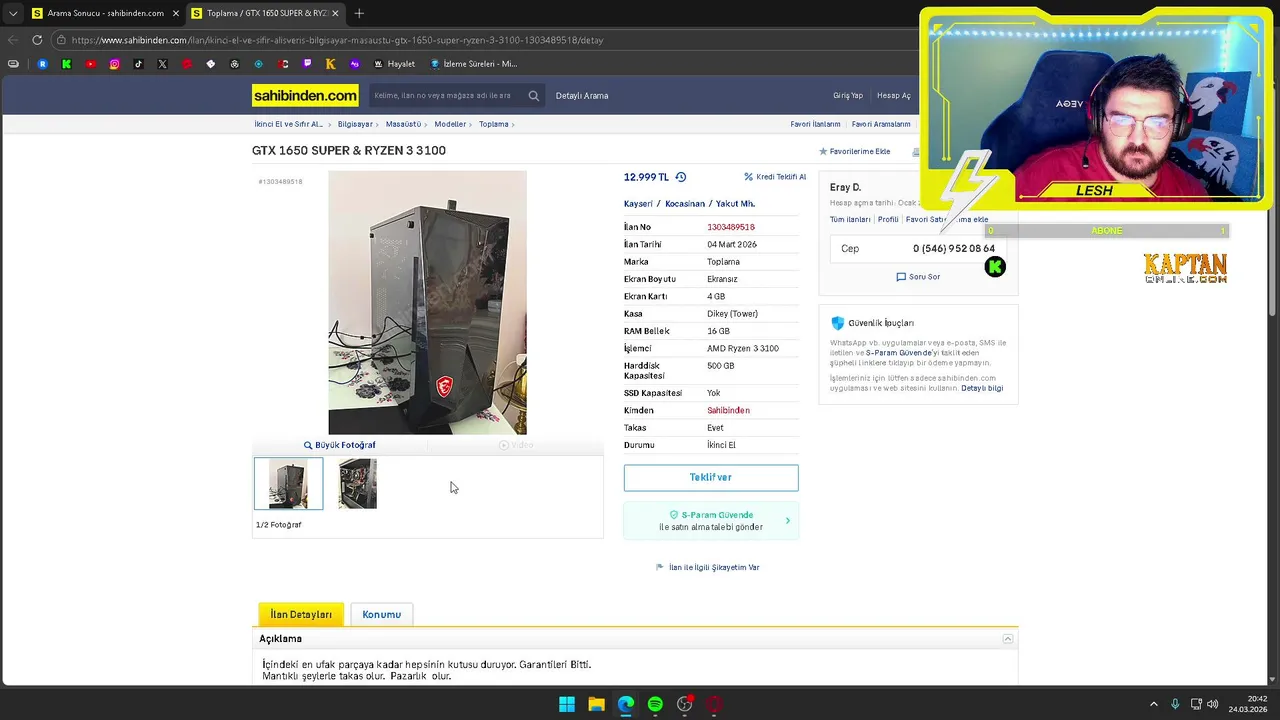Screen dimensions: 1280x720
Task: Open the YouTube bookmark icon
Action: (x=90, y=64)
